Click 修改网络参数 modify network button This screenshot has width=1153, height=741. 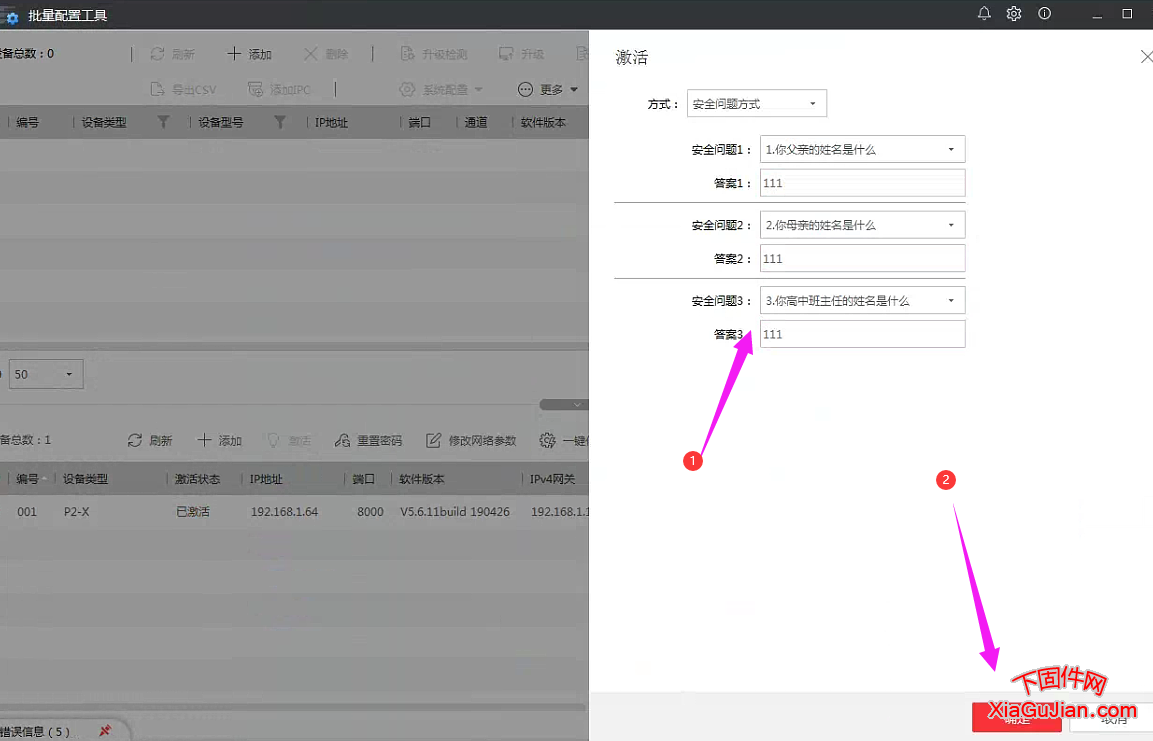point(471,440)
